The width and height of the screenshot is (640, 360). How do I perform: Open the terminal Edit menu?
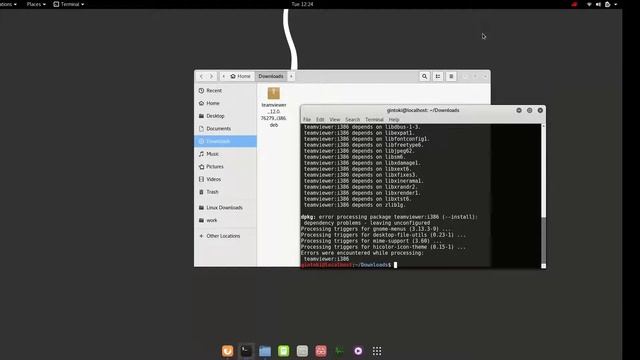tap(320, 120)
